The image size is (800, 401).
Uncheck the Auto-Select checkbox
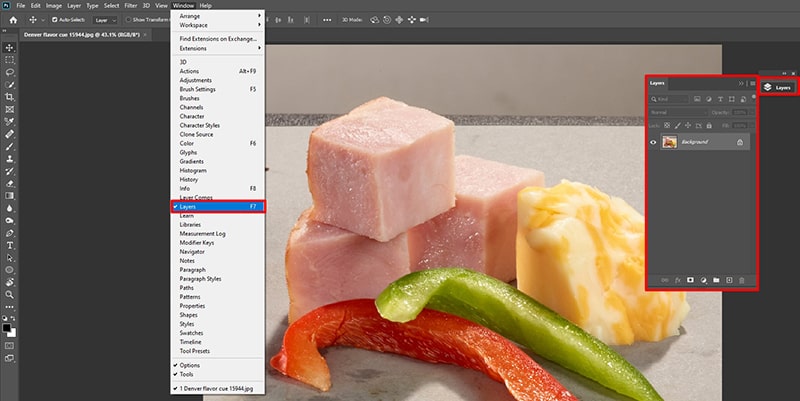pos(54,19)
